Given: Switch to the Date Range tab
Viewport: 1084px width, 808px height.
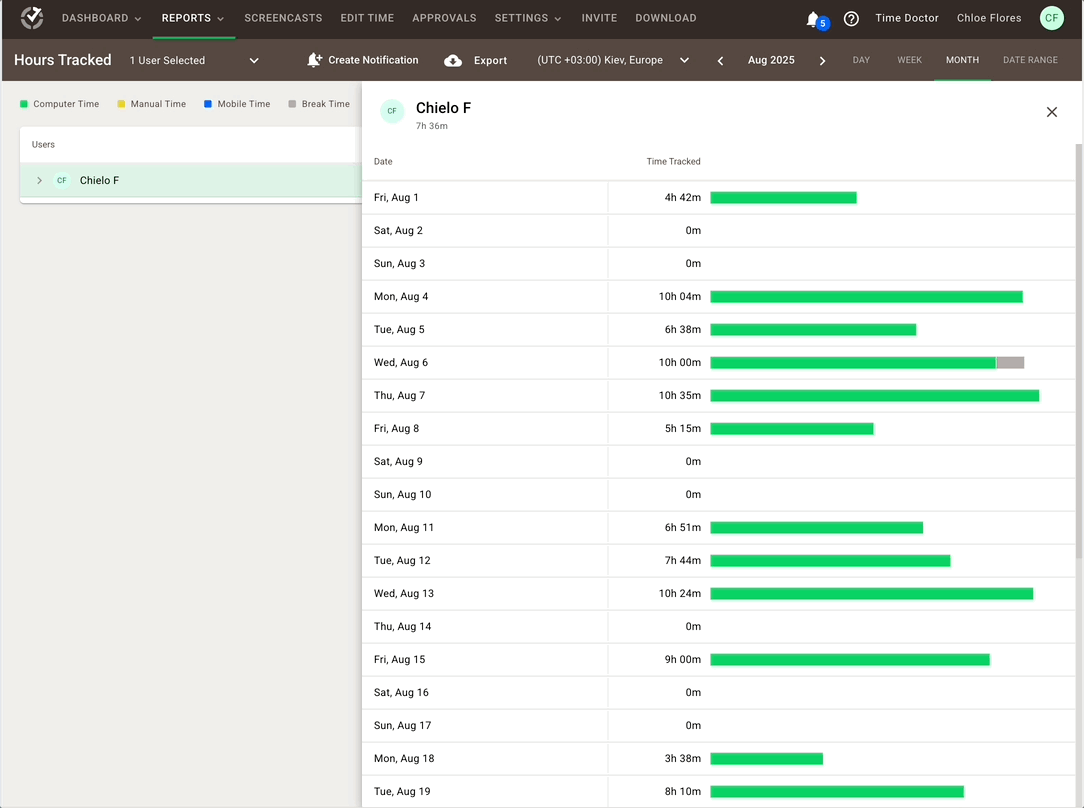Looking at the screenshot, I should coord(1030,60).
